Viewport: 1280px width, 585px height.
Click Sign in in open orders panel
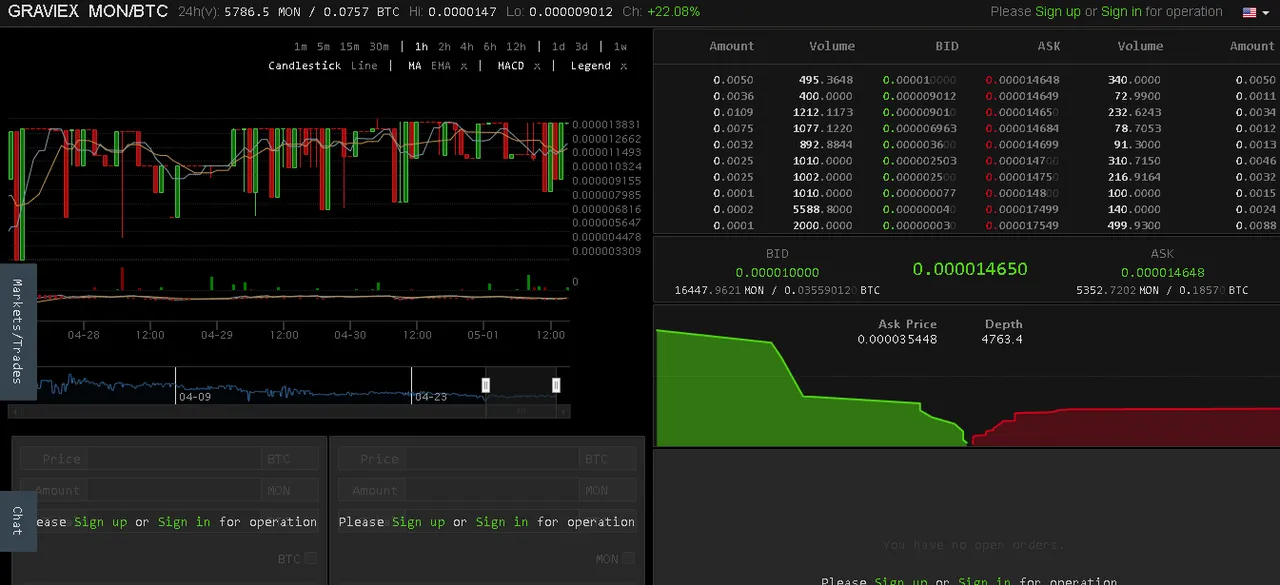click(985, 581)
